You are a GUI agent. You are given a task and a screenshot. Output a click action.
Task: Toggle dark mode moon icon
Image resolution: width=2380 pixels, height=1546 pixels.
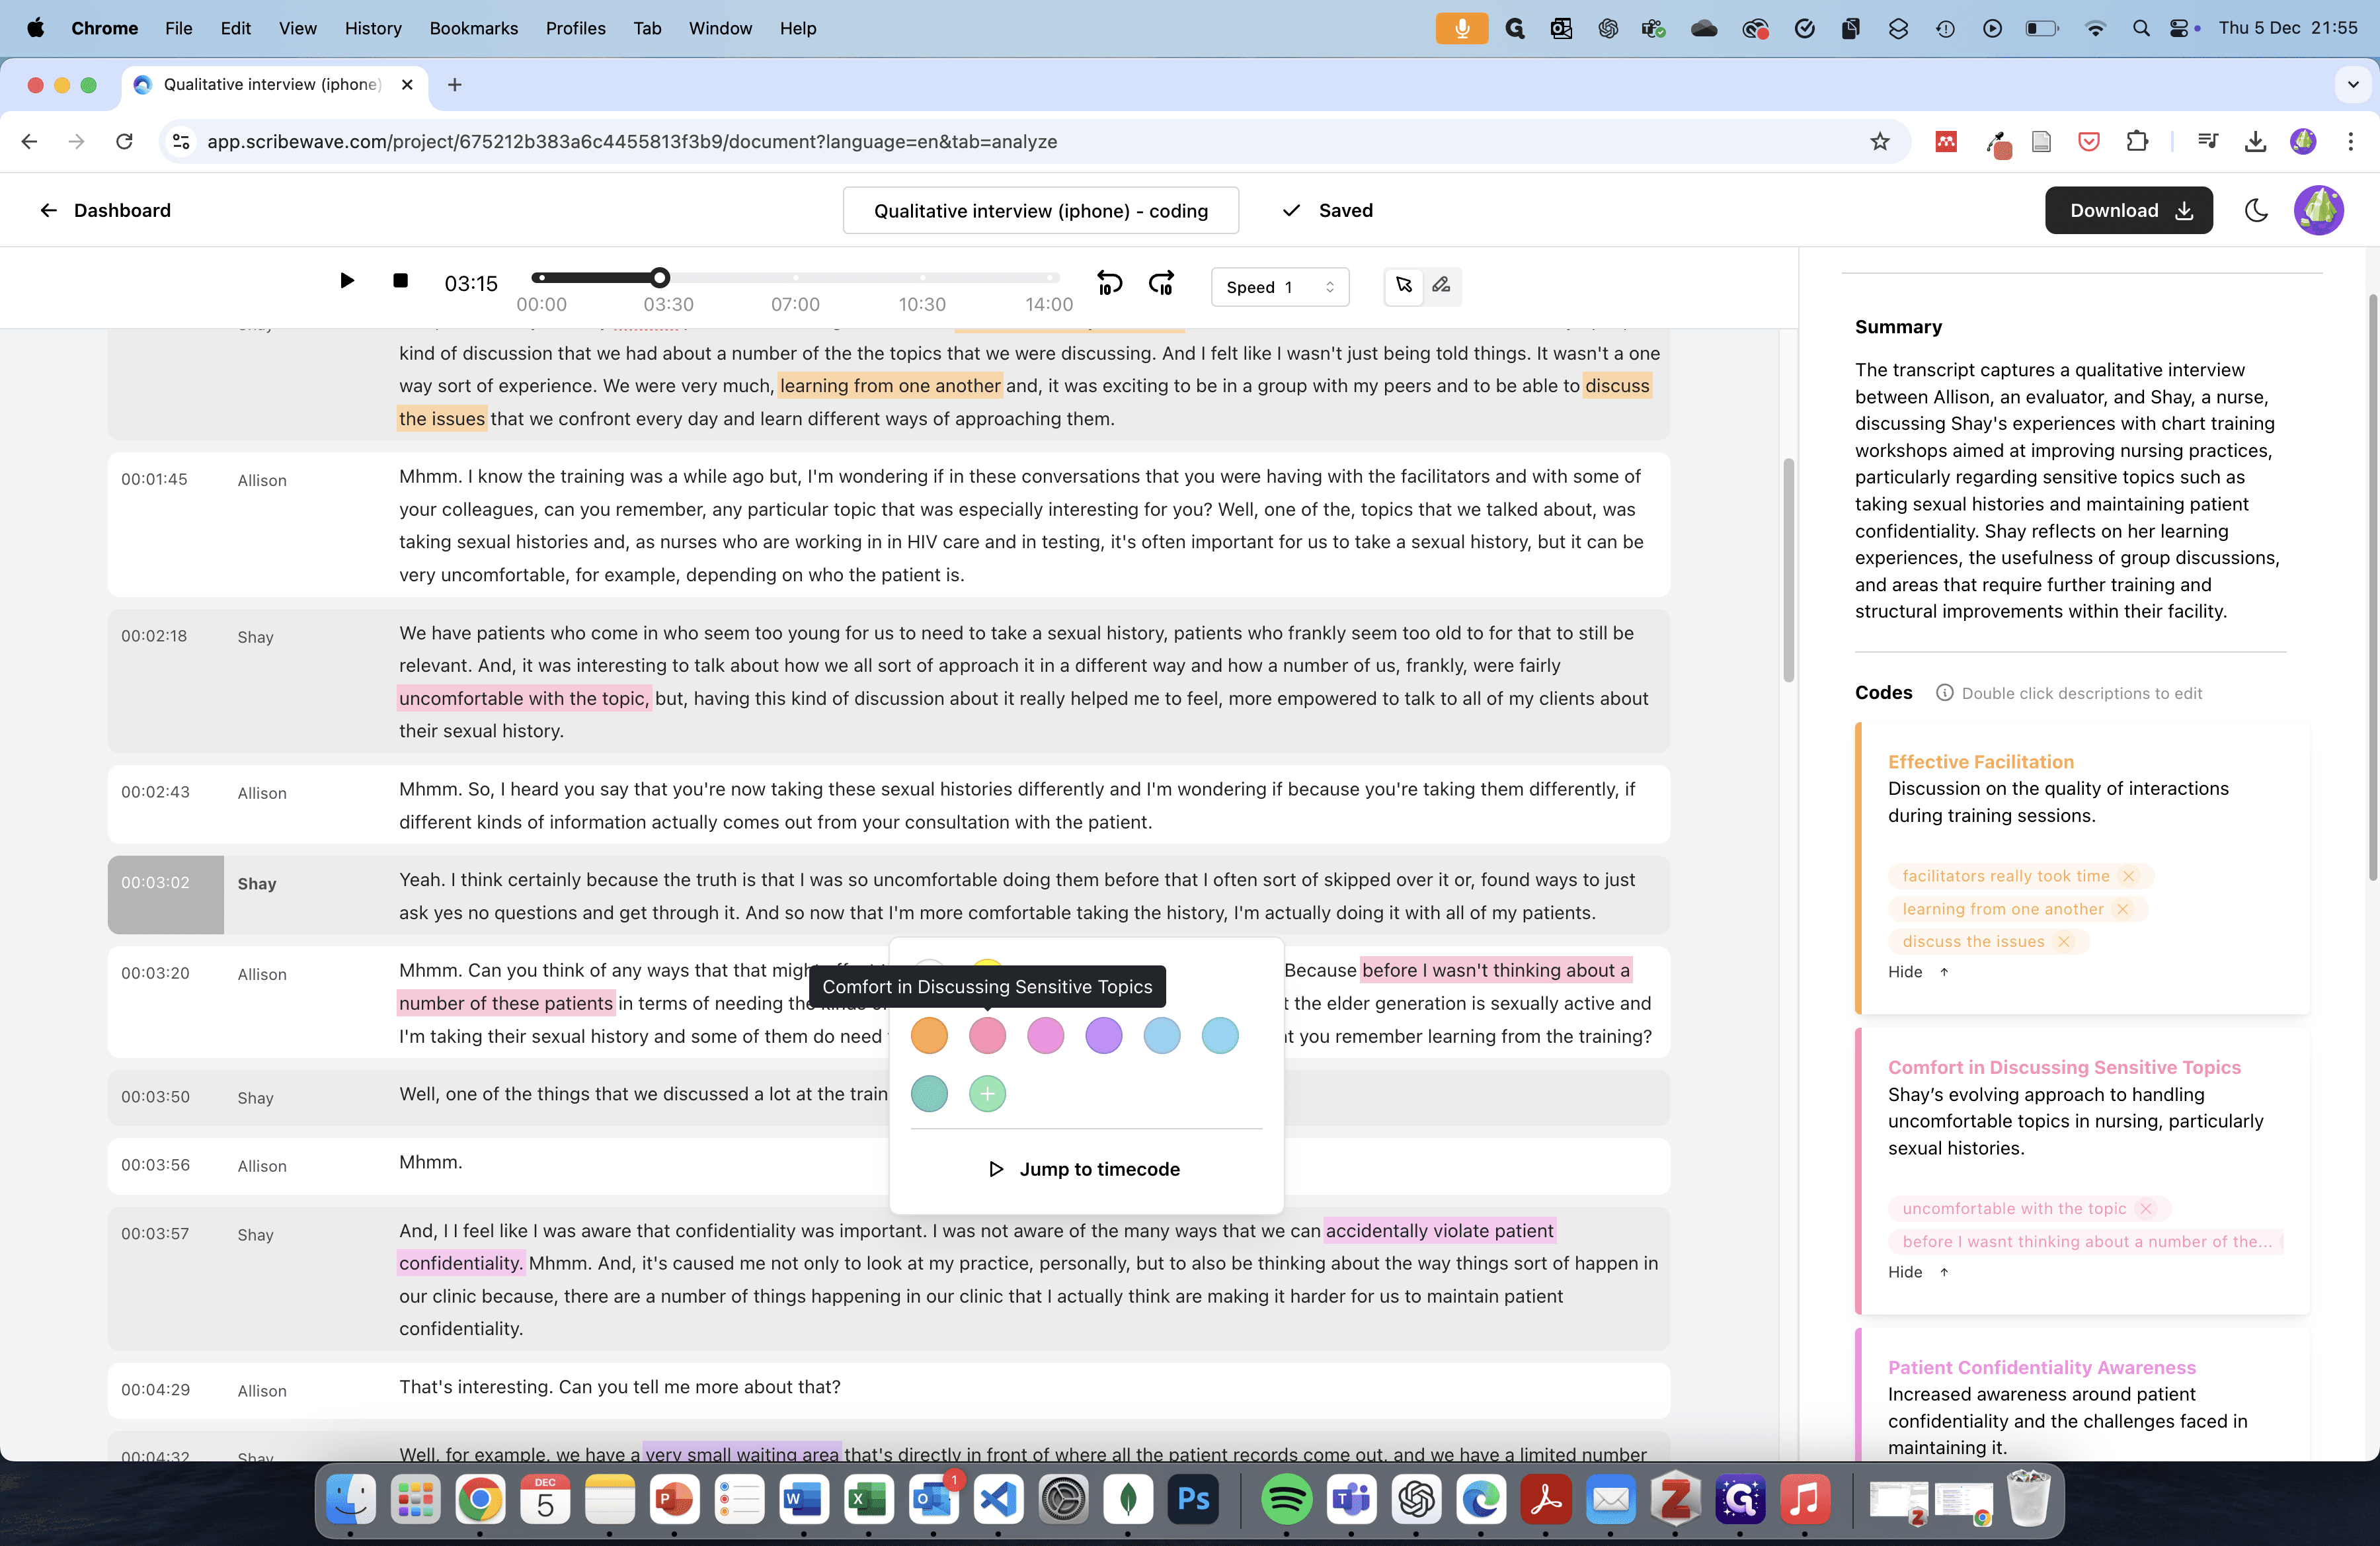[x=2256, y=210]
